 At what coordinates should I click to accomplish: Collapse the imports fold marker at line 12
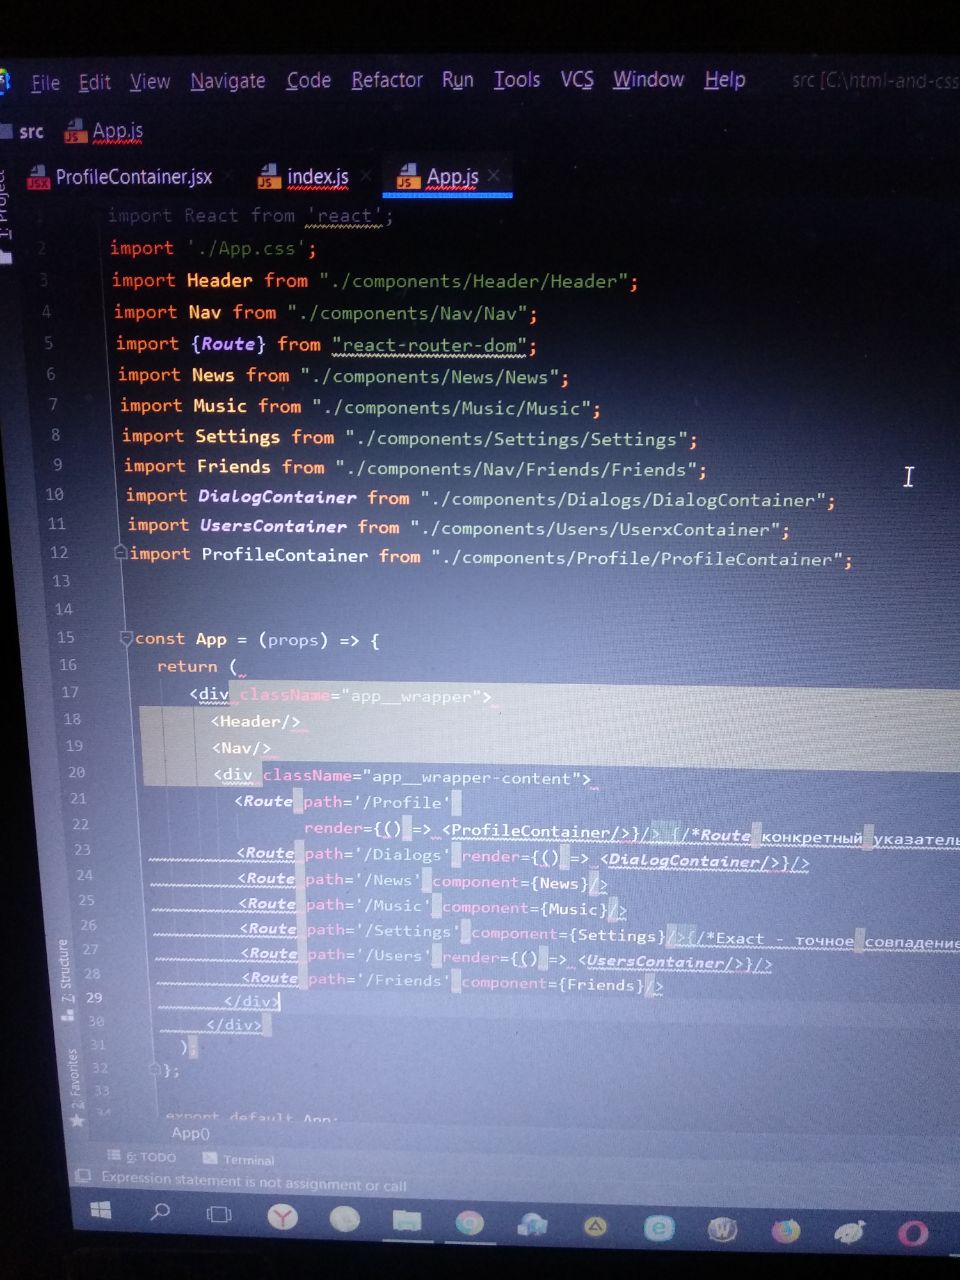pos(121,552)
